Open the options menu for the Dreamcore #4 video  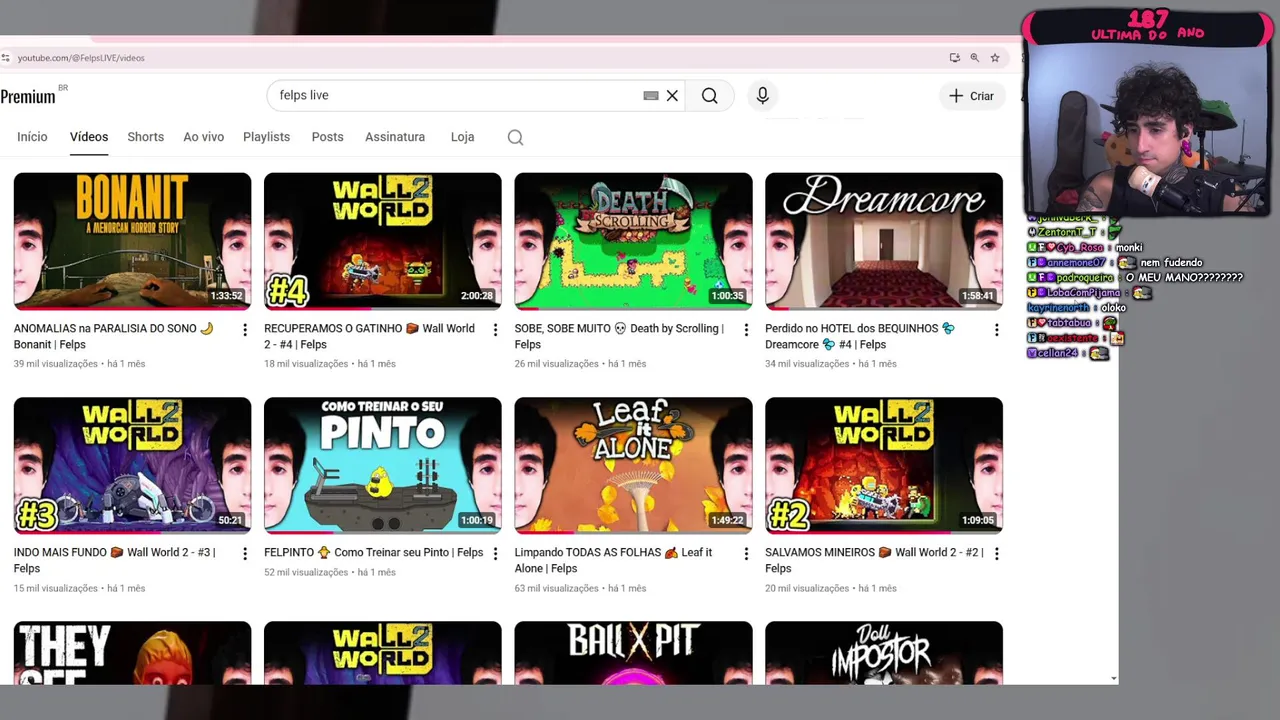(996, 330)
